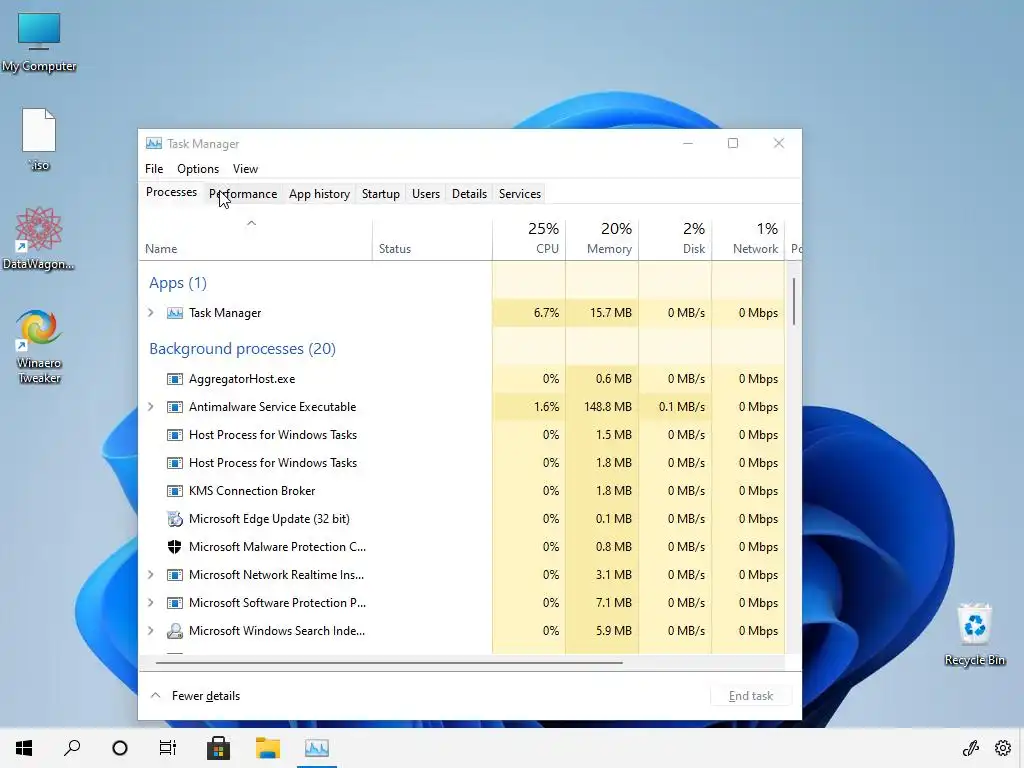Screen dimensions: 1024x768
Task: Click the Antimalware Service Executable icon
Action: tap(174, 407)
